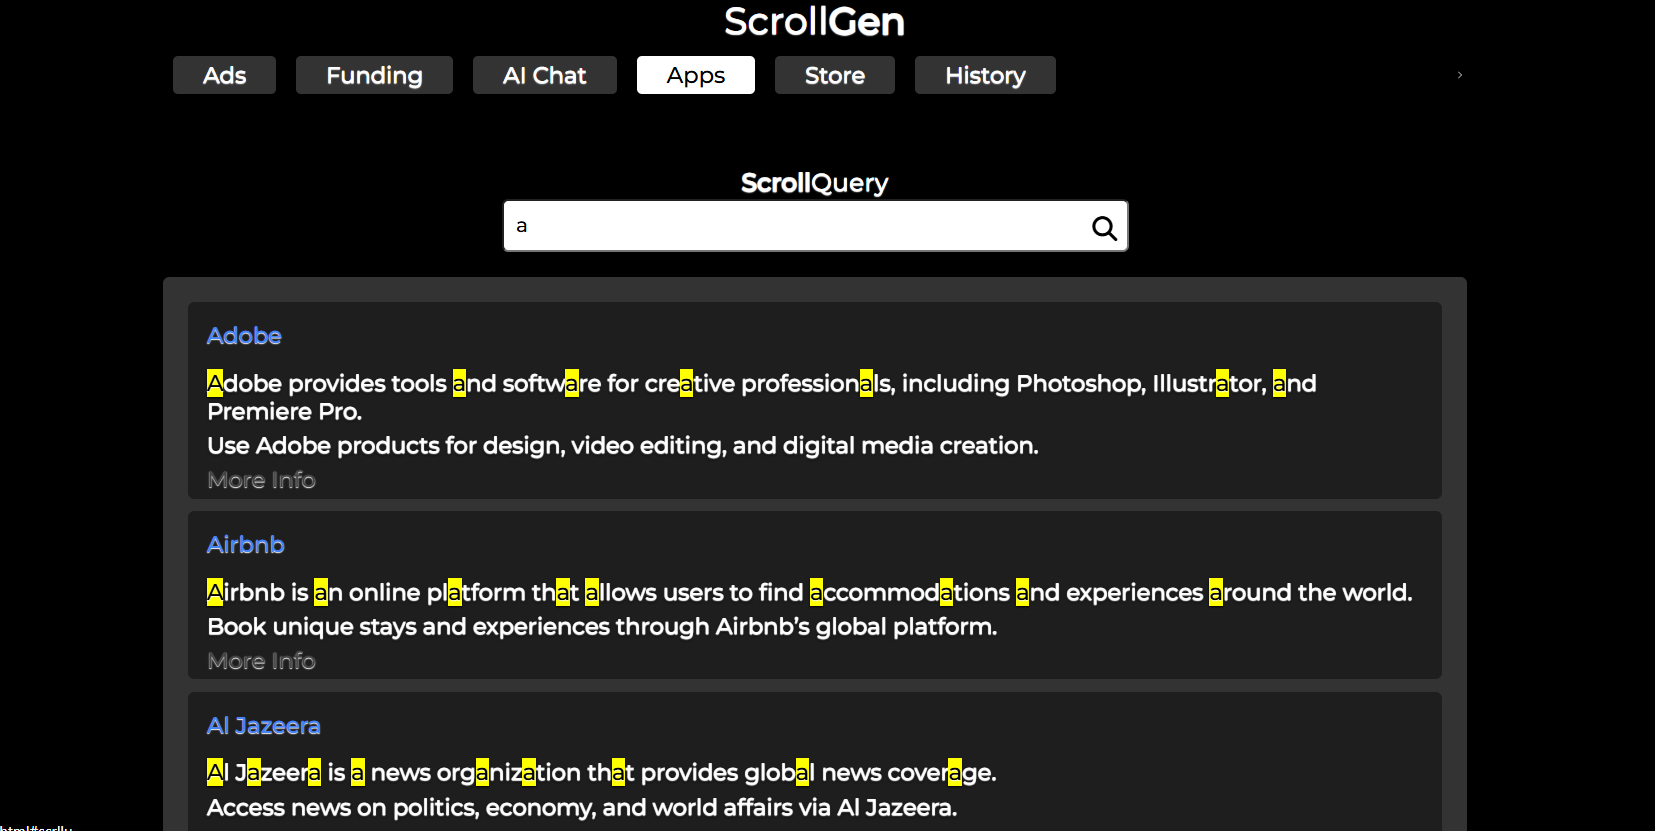
Task: Switch to the Ads tab
Action: point(224,76)
